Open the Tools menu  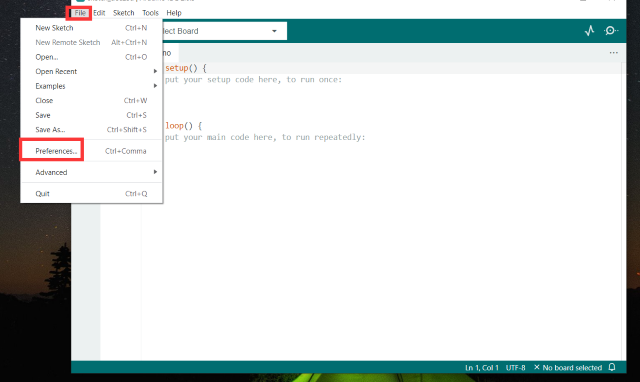tap(150, 13)
